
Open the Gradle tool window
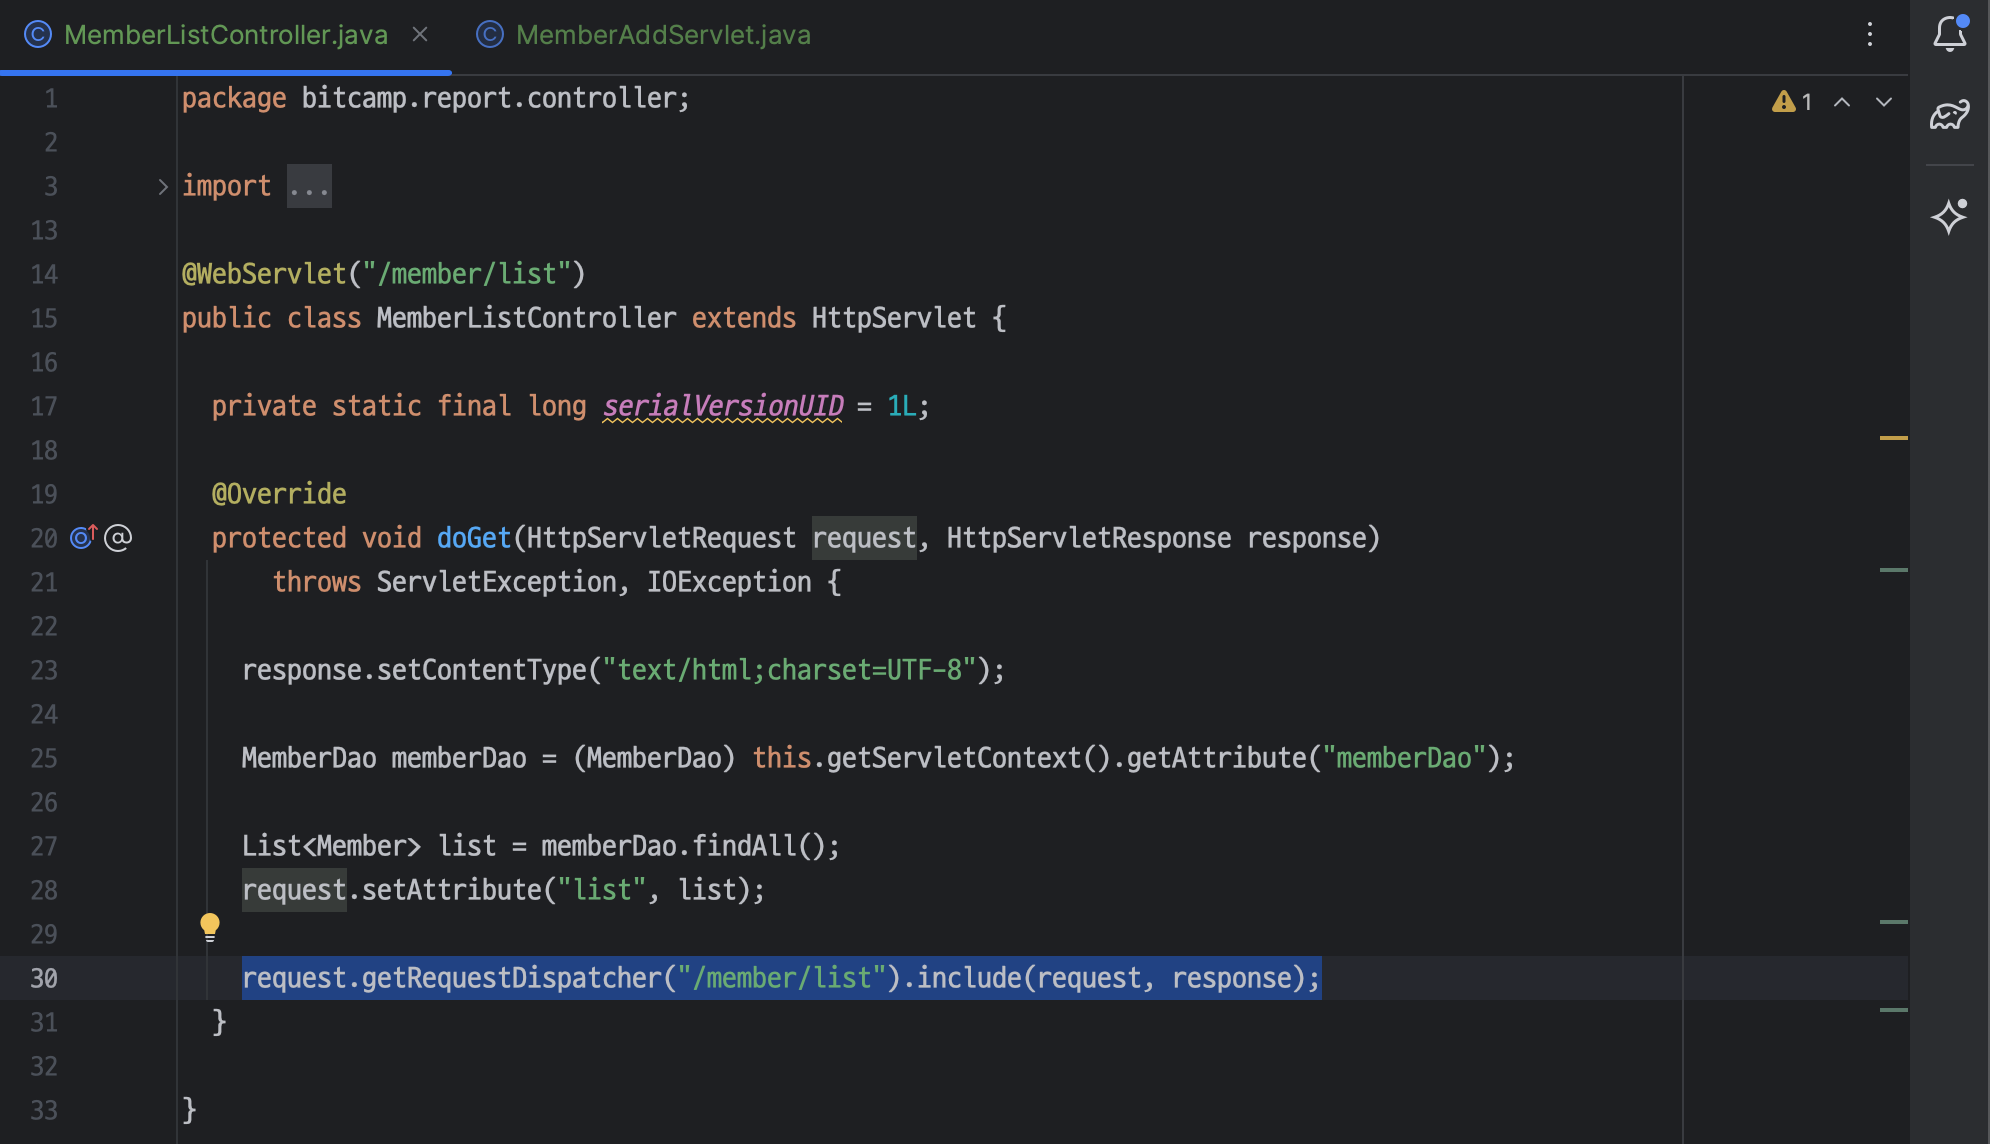(1949, 115)
